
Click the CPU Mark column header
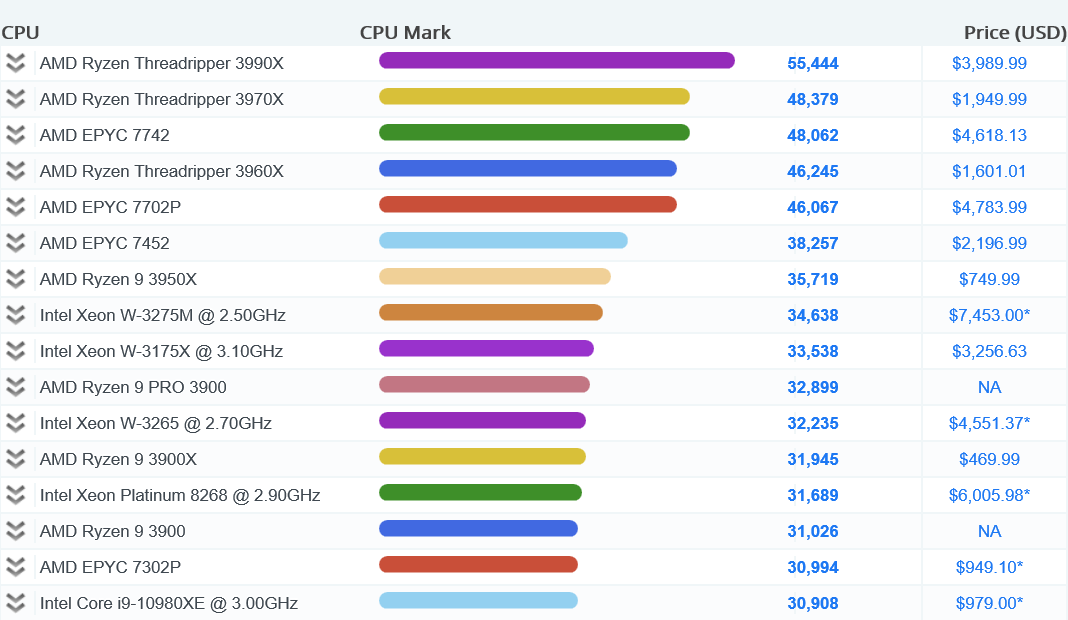pos(405,33)
